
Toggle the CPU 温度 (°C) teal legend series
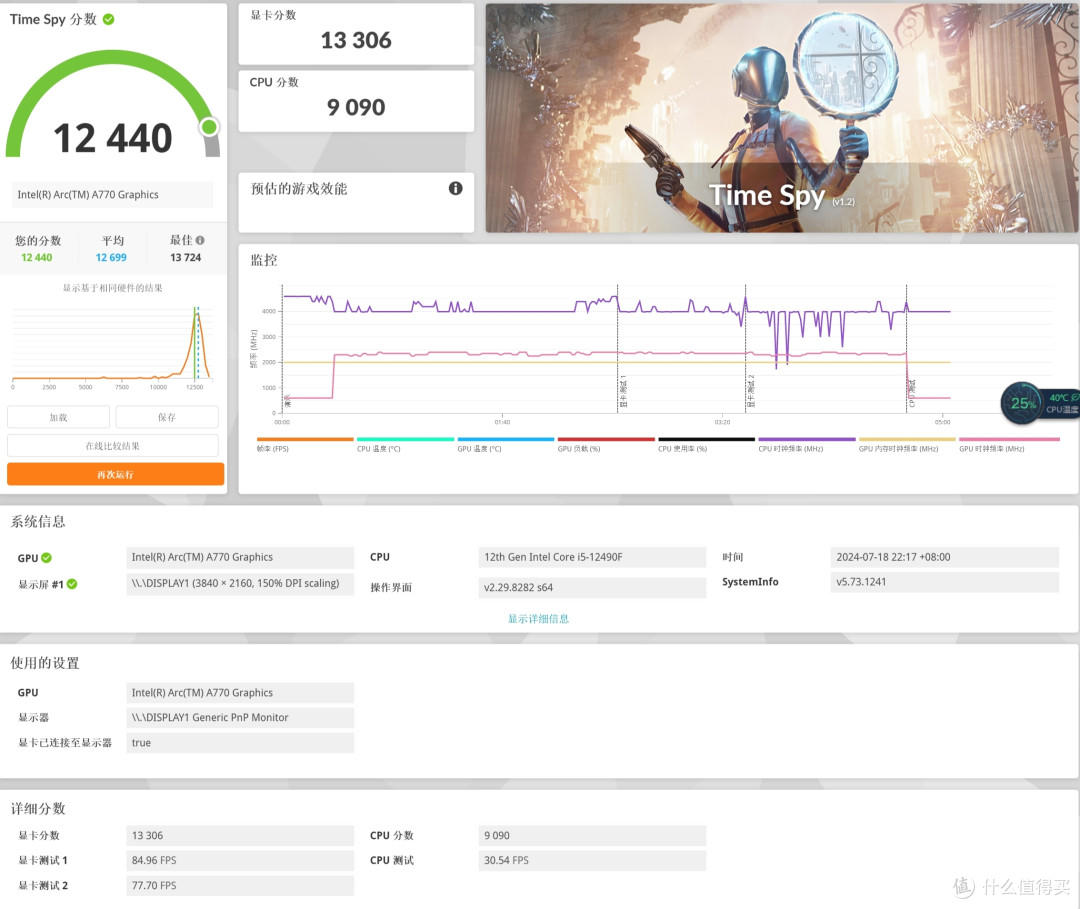(405, 445)
